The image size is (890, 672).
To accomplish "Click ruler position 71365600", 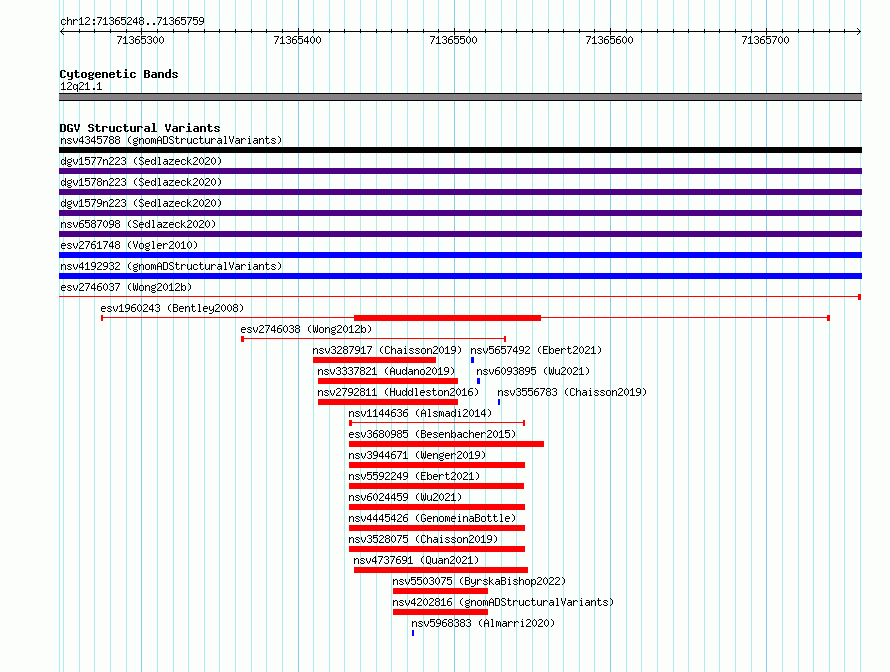I will [609, 40].
